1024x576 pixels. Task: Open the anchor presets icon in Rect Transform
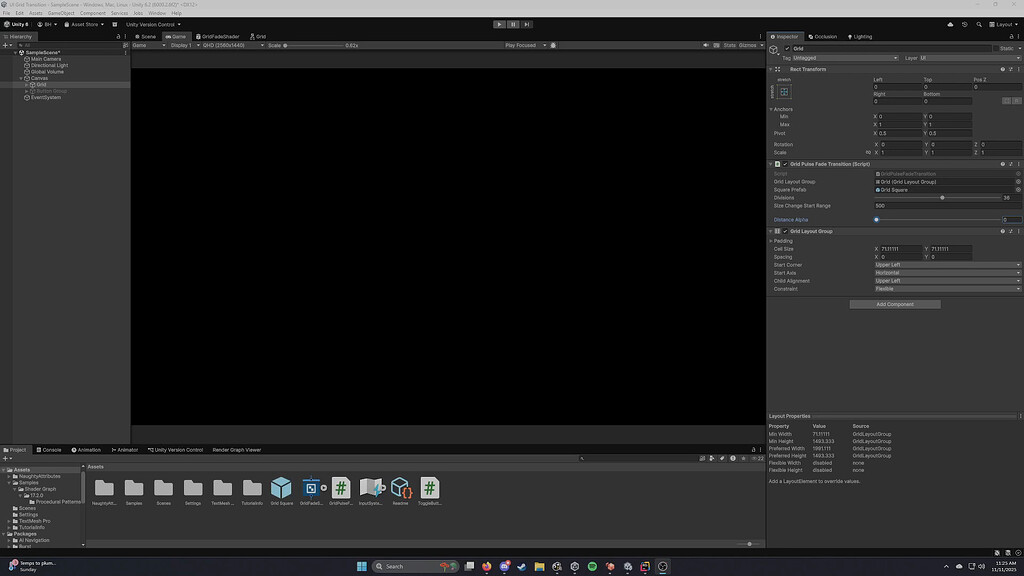pos(786,90)
